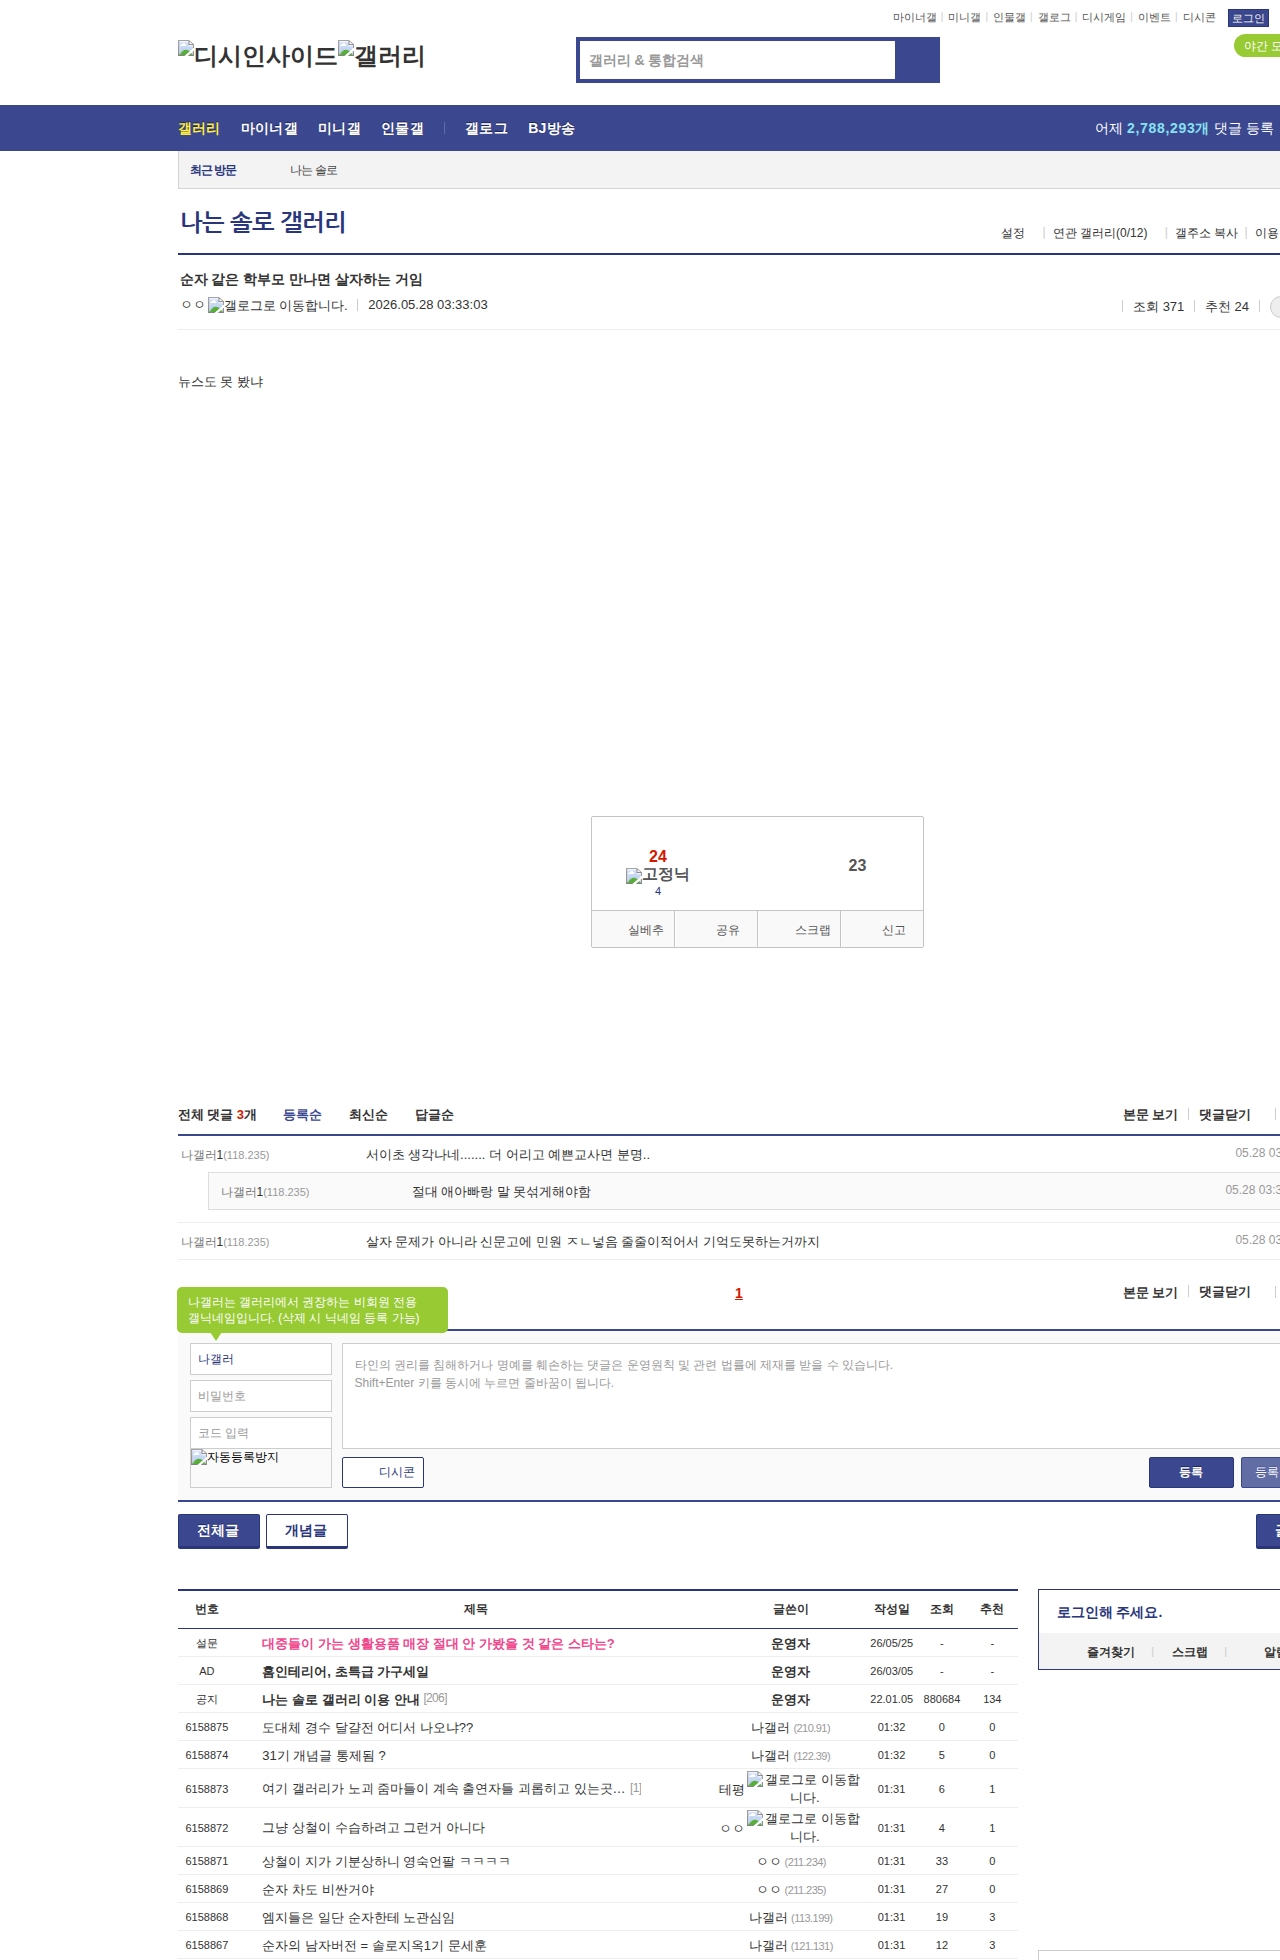
Task: Open 디시콘 in the top links
Action: tap(1199, 18)
